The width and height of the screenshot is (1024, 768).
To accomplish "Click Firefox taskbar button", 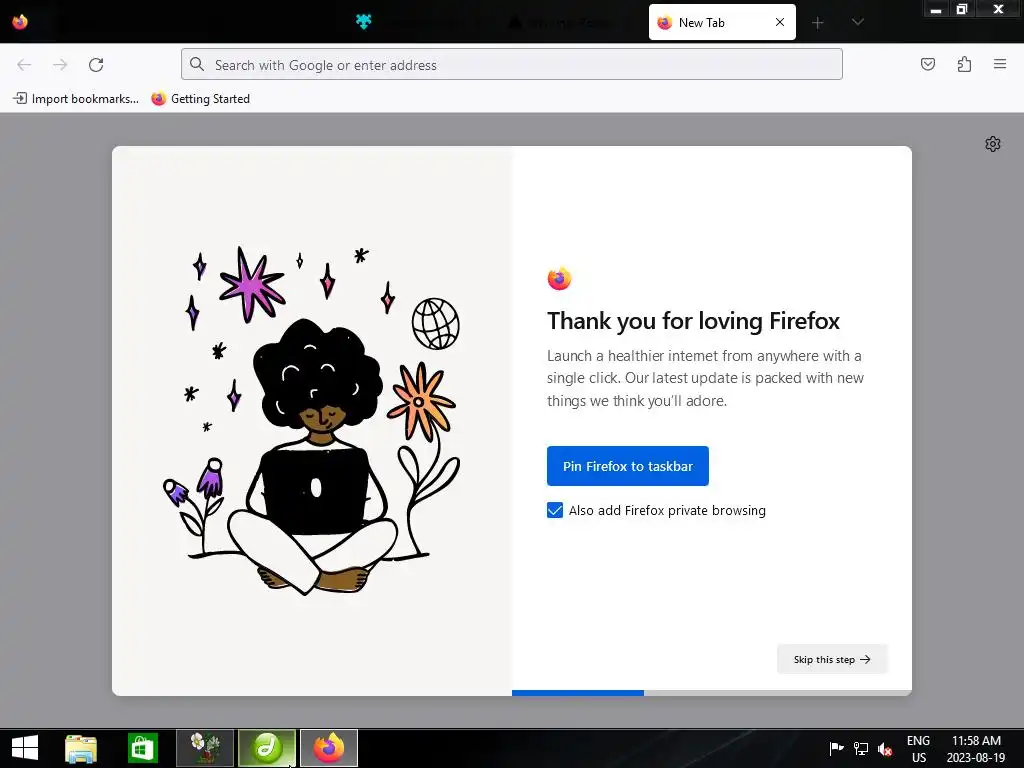I will pyautogui.click(x=329, y=748).
